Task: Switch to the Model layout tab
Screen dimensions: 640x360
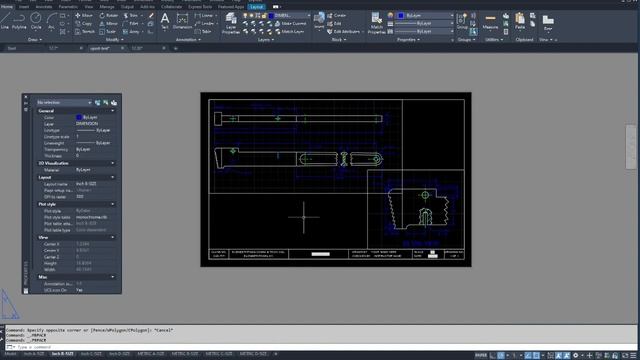Action: [10, 354]
